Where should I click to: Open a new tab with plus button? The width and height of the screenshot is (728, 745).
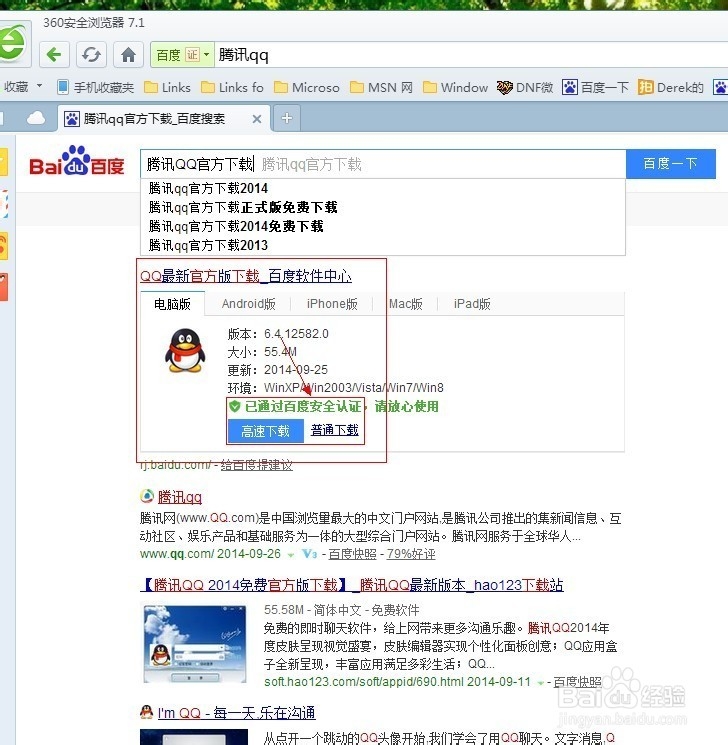point(287,118)
